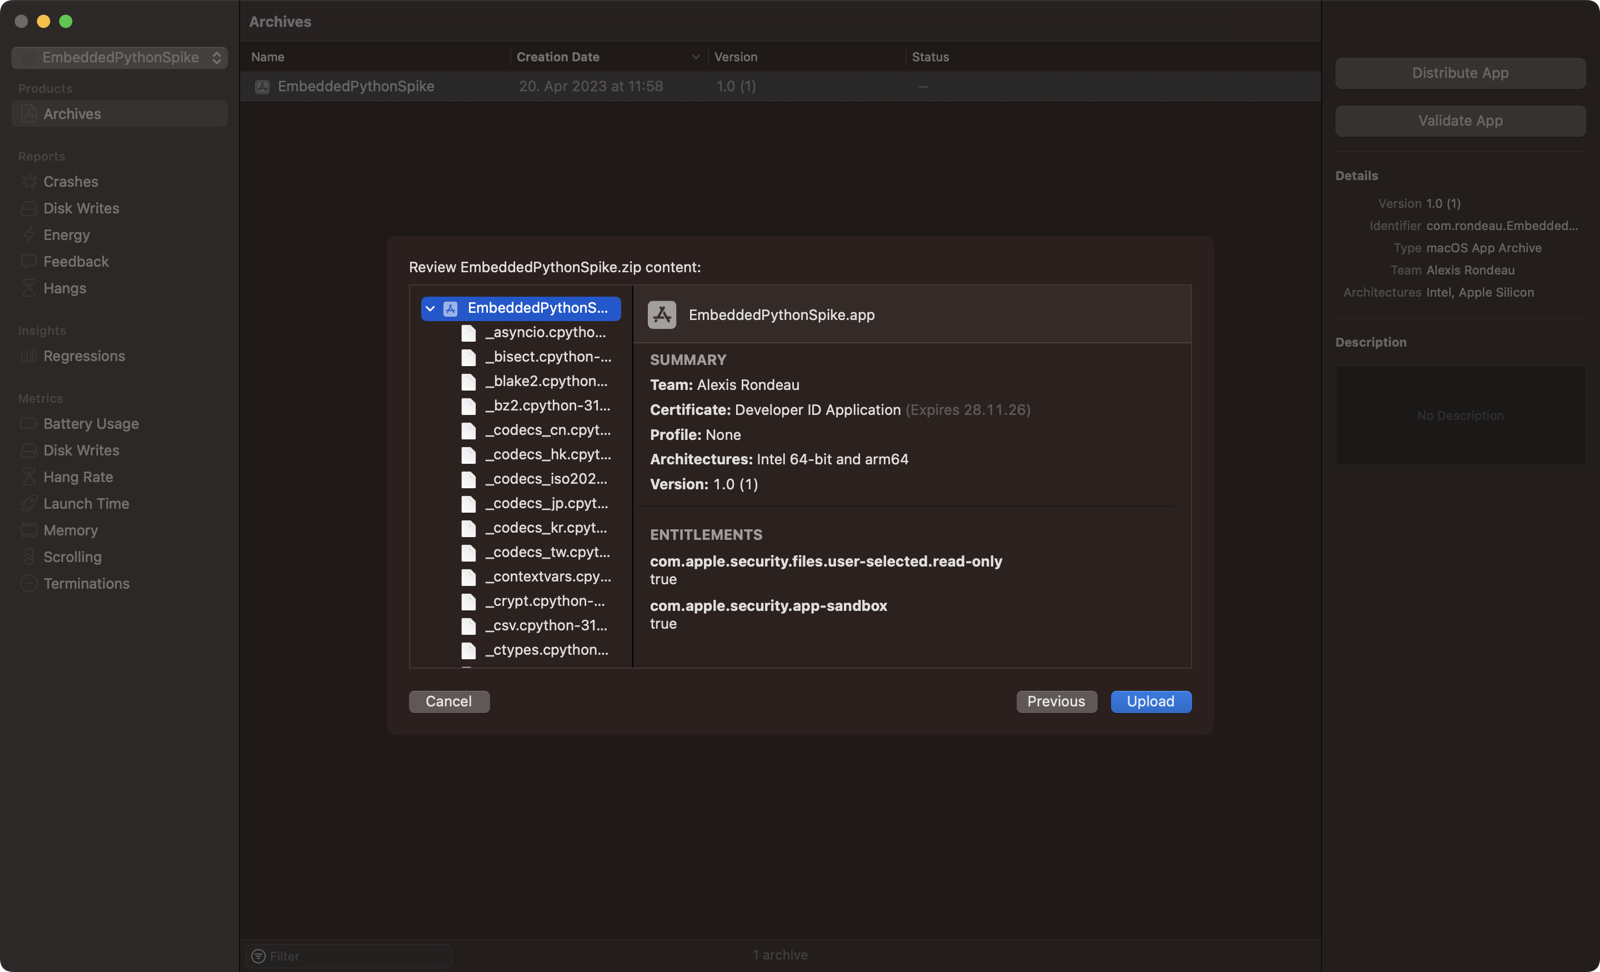Screen dimensions: 1600x972
Task: Go back with the Previous button
Action: click(x=1056, y=702)
